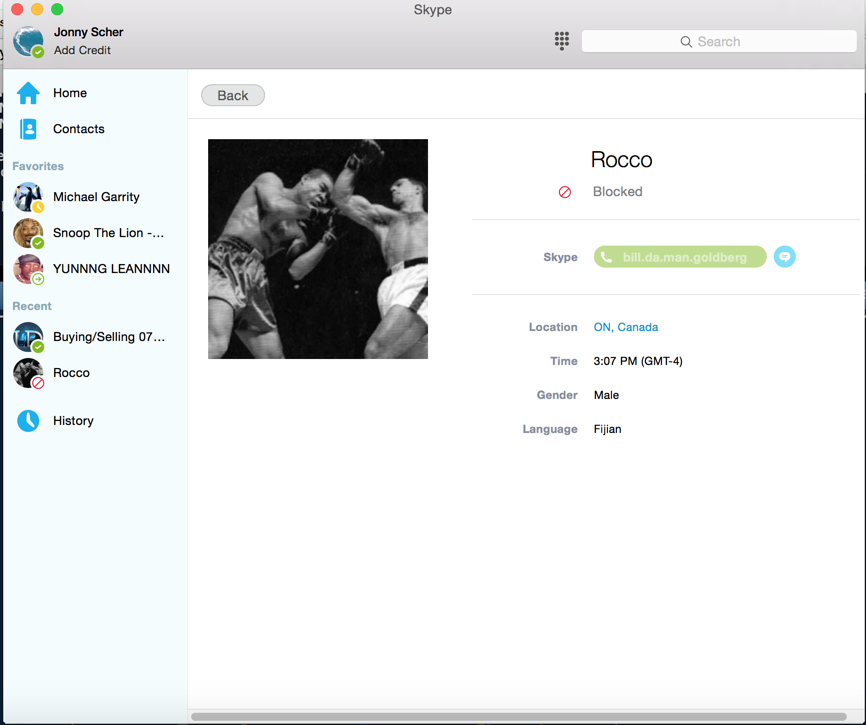The width and height of the screenshot is (866, 725).
Task: Call bill.da.man.goldberg Skype button
Action: coord(680,257)
